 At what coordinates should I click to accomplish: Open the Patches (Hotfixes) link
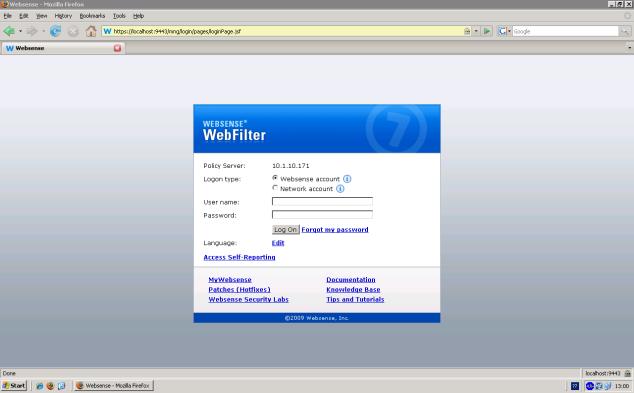point(239,289)
